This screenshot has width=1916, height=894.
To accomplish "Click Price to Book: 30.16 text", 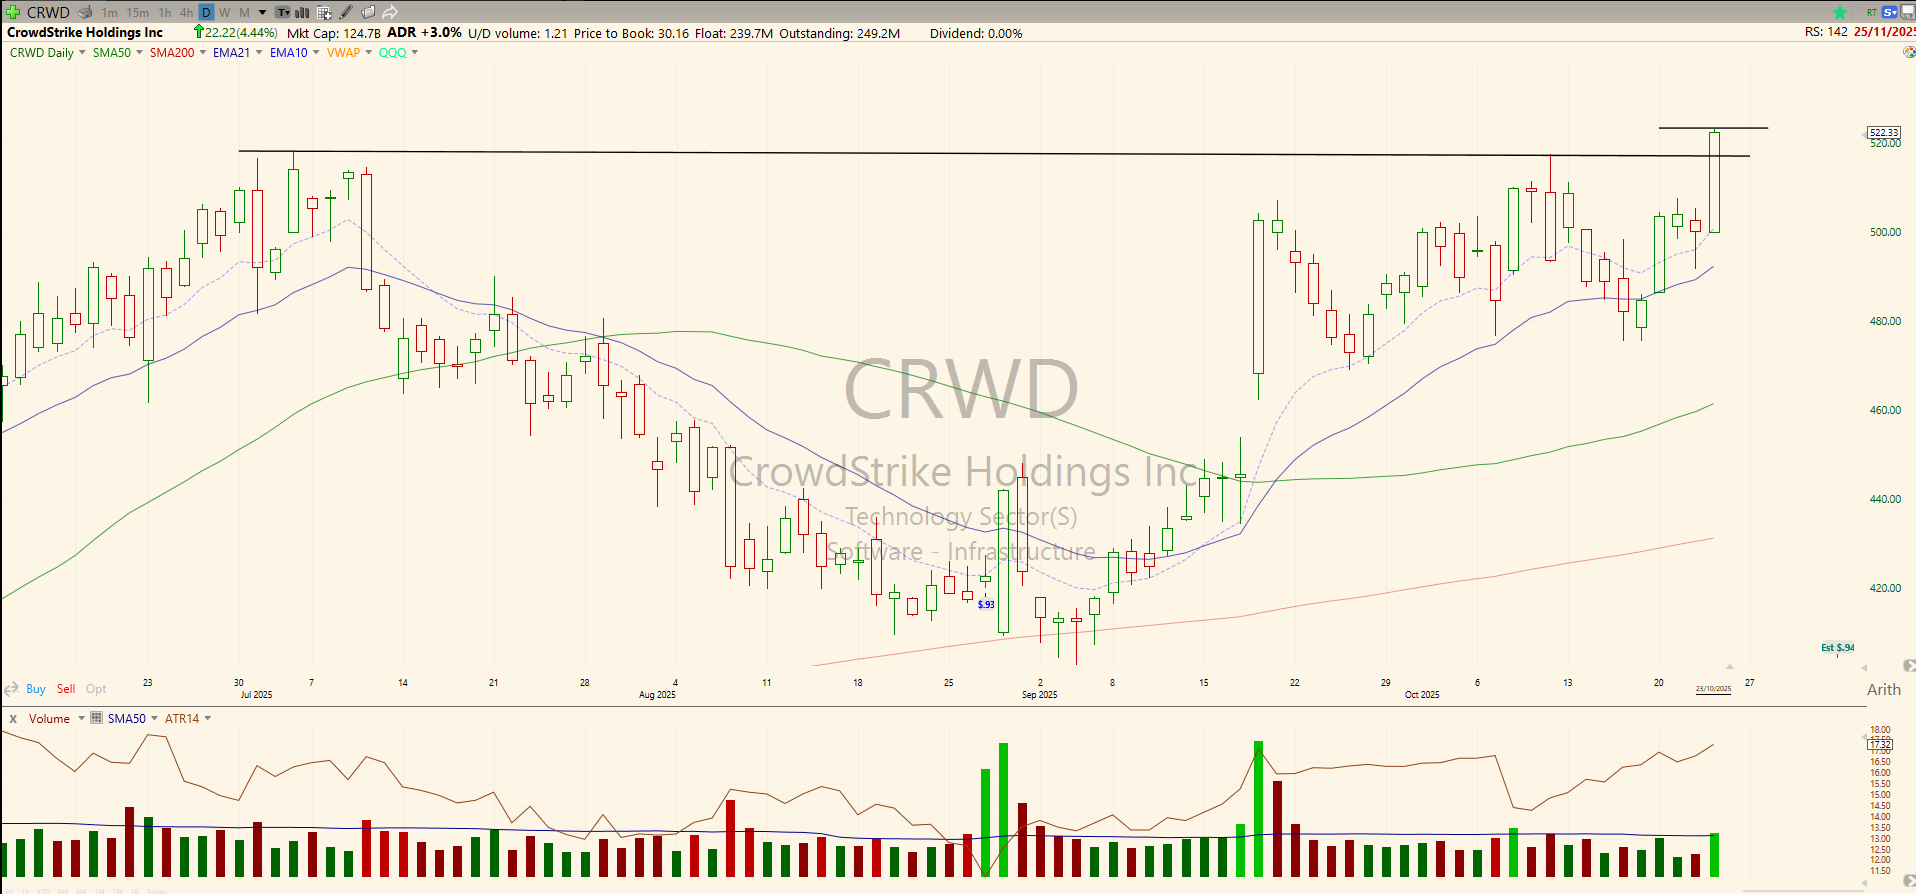I will [x=631, y=33].
